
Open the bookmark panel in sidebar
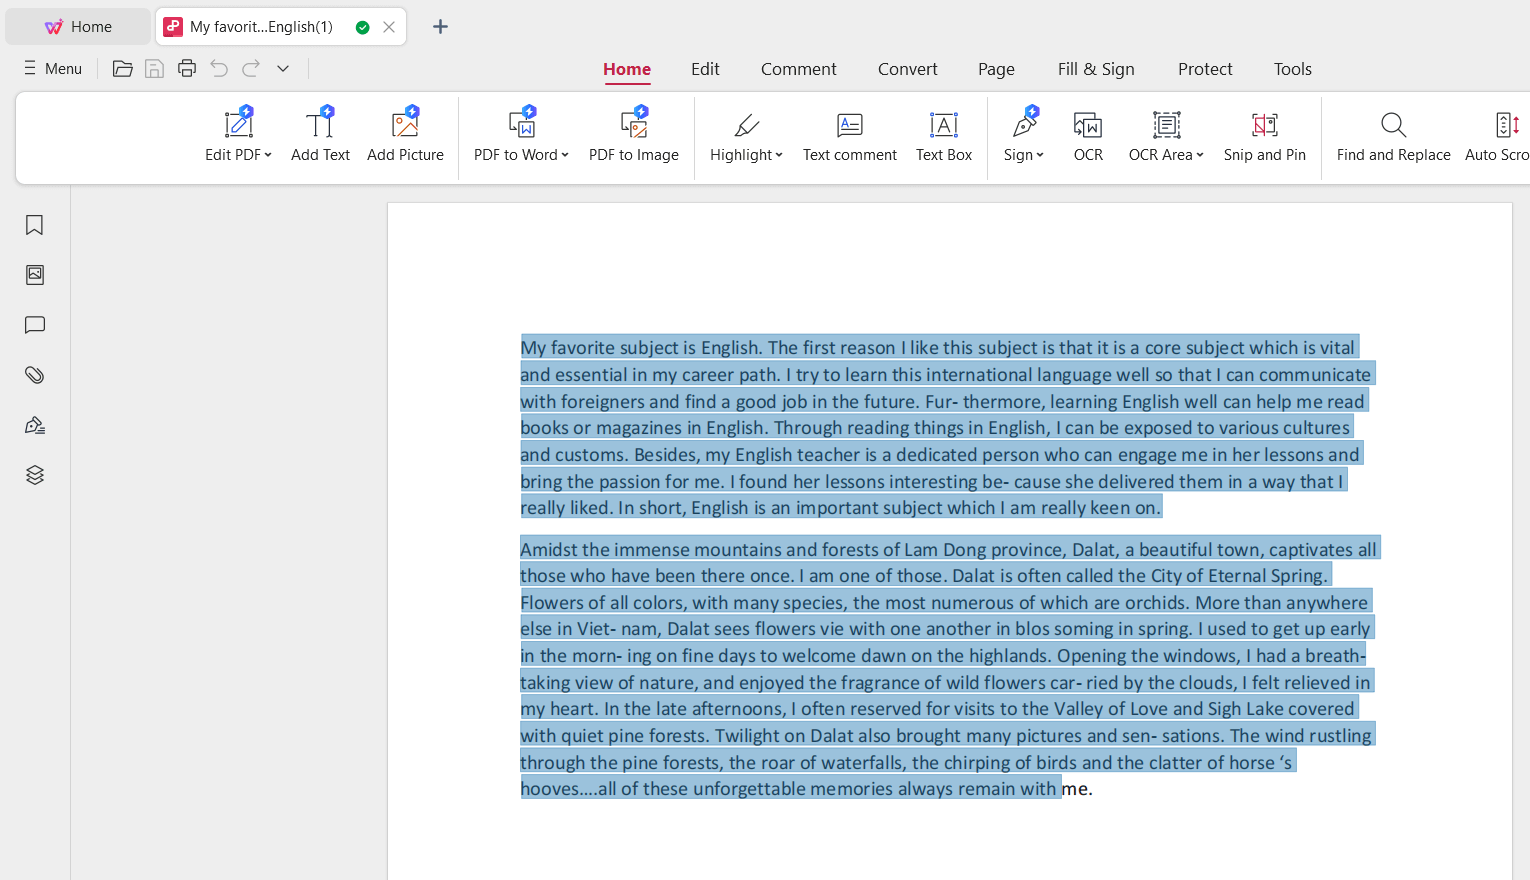click(x=34, y=225)
